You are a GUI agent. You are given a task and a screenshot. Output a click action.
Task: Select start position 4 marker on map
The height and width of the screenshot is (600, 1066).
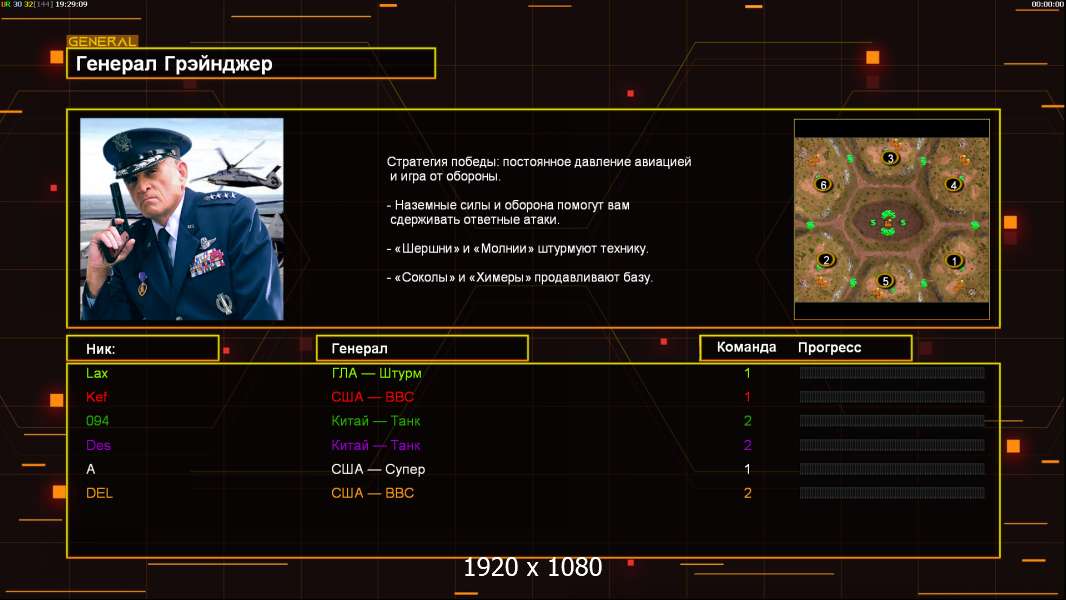coord(953,185)
